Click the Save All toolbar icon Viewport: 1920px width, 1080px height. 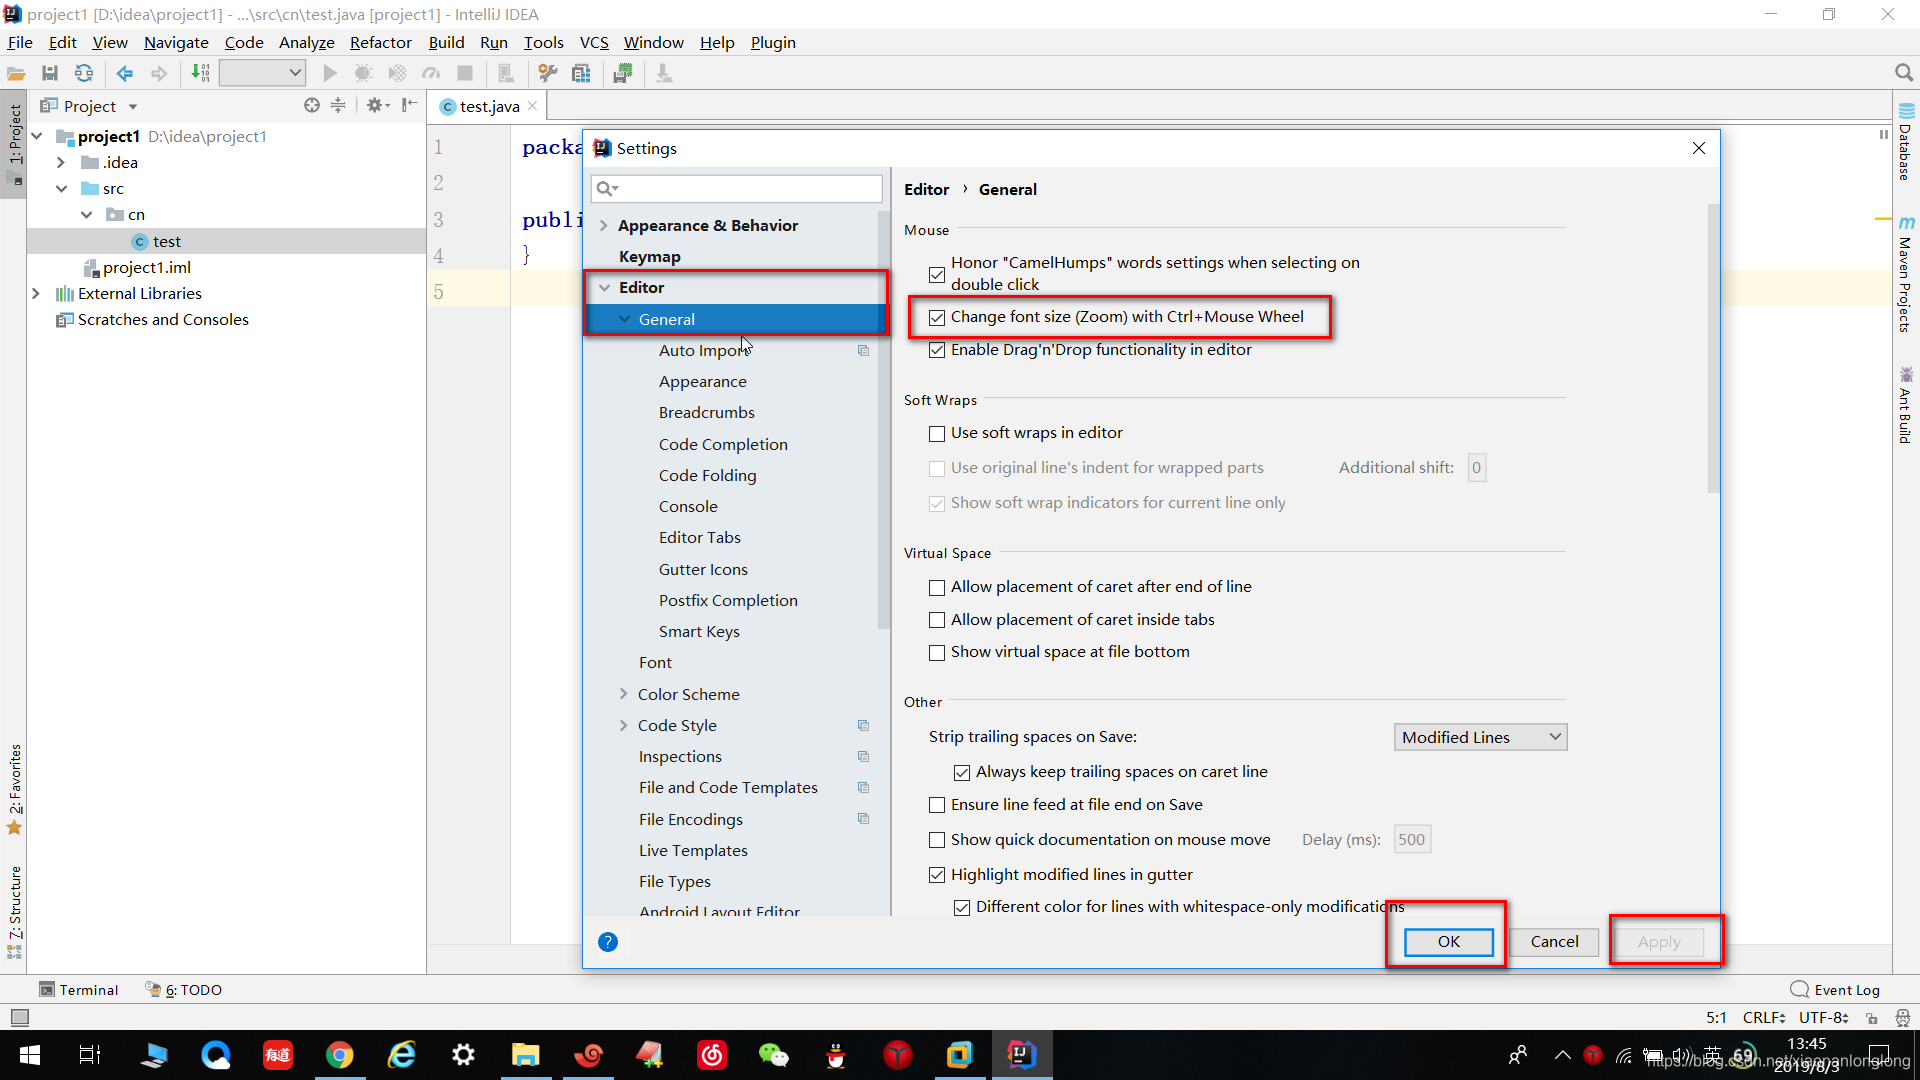pyautogui.click(x=50, y=73)
